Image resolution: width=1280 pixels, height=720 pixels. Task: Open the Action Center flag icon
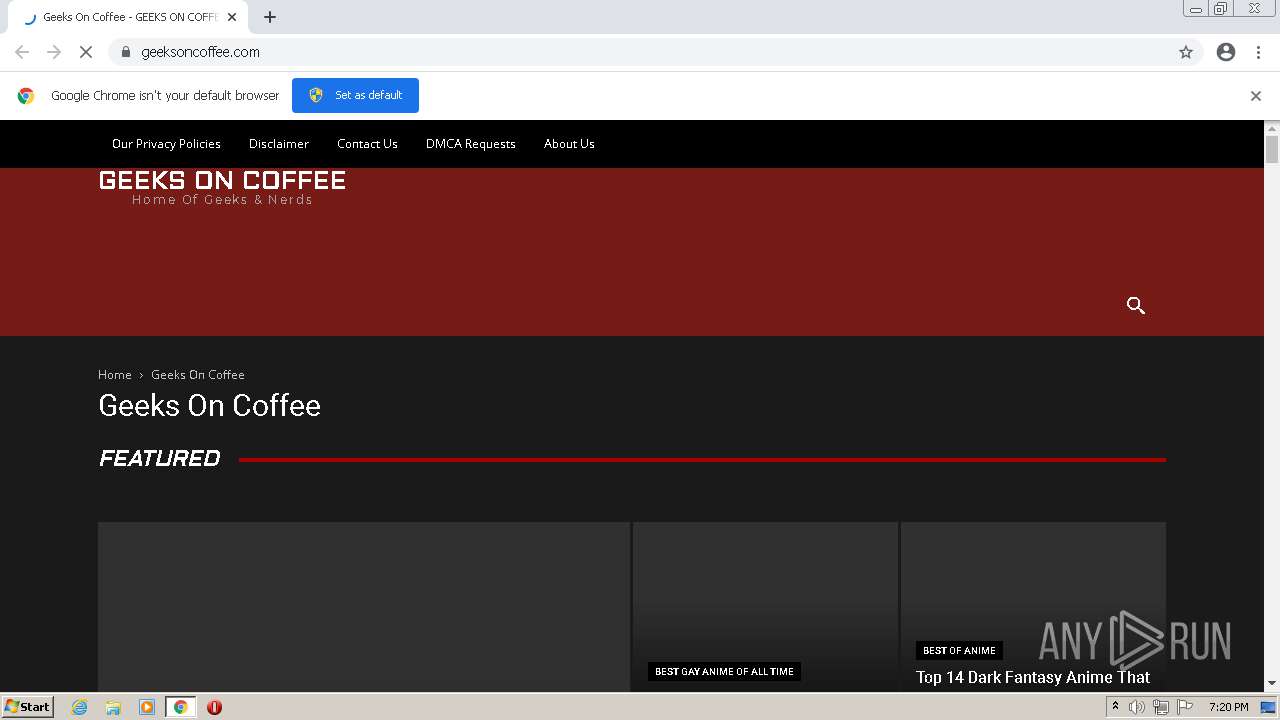pos(1185,707)
